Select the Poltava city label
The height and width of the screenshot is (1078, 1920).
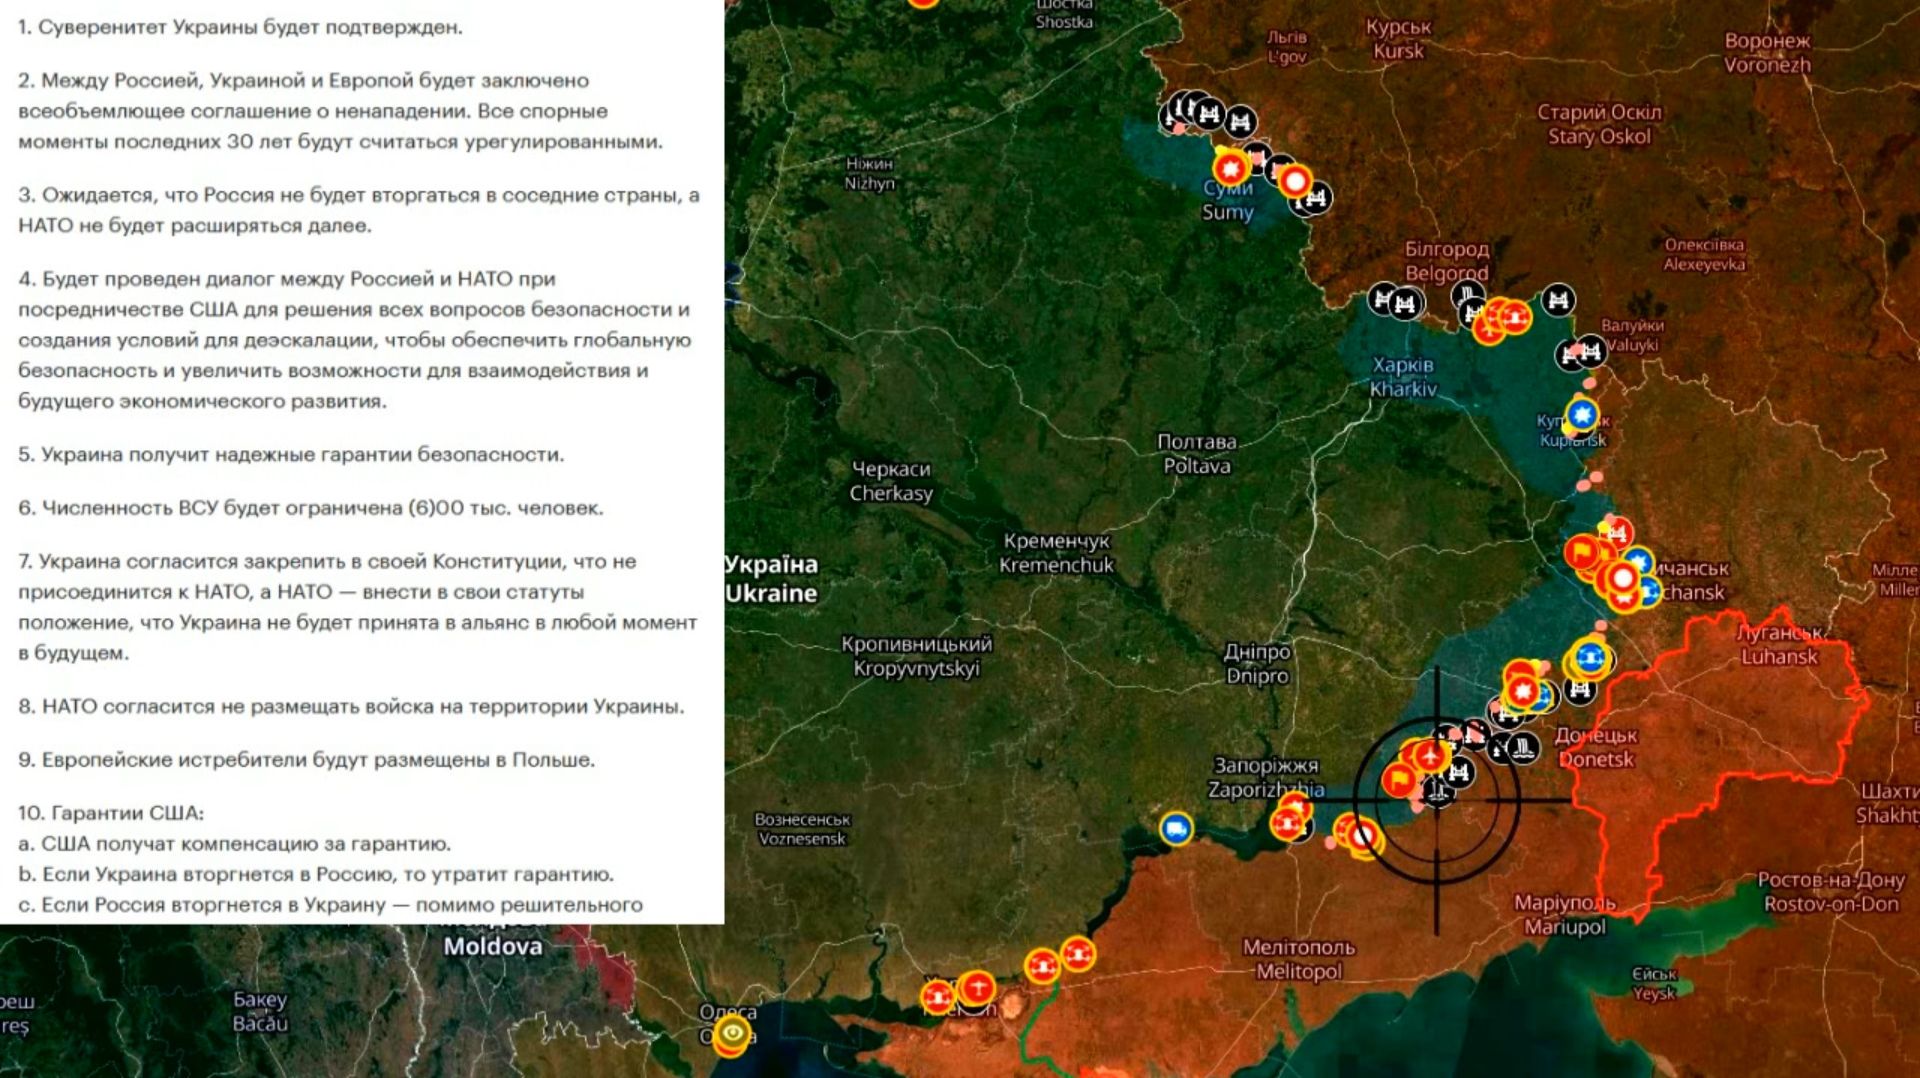[1197, 453]
